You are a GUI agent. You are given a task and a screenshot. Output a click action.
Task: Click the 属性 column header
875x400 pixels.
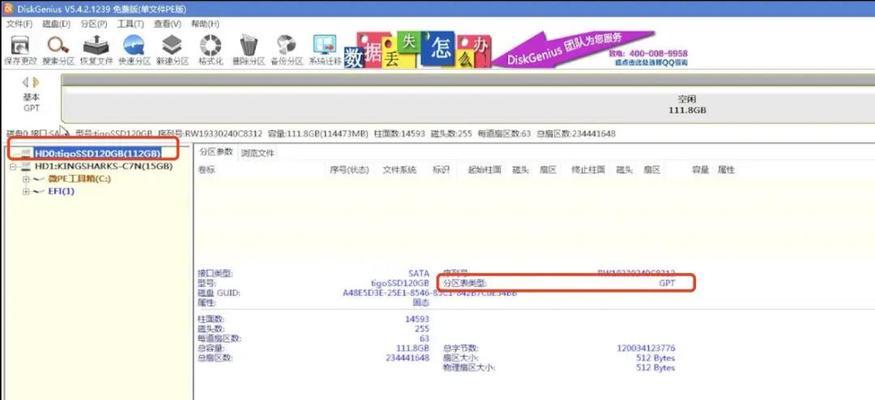(x=726, y=170)
